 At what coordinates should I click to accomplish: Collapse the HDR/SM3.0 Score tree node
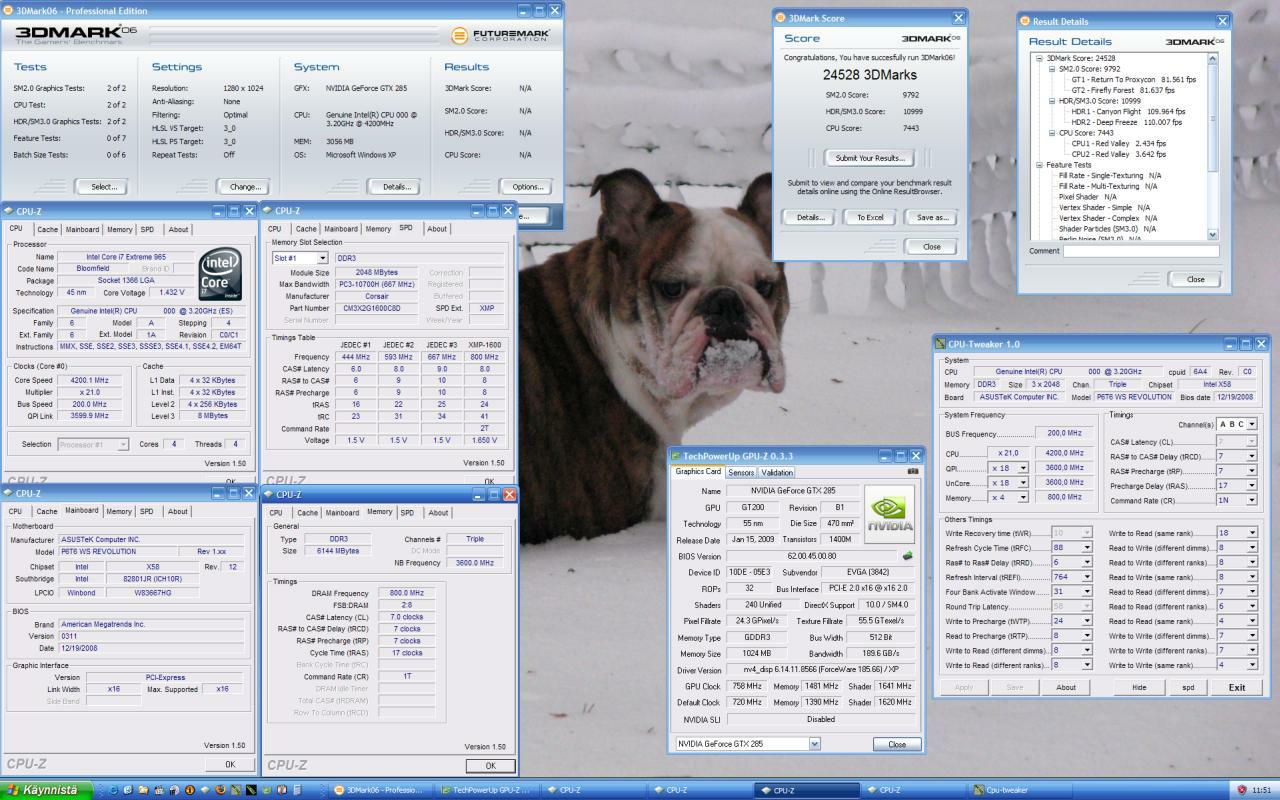coord(1052,101)
